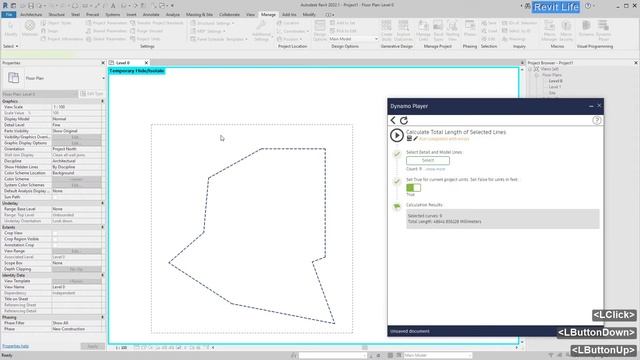Screen dimensions: 640x360
Task: Open Project Information
Action: [x=62, y=39]
